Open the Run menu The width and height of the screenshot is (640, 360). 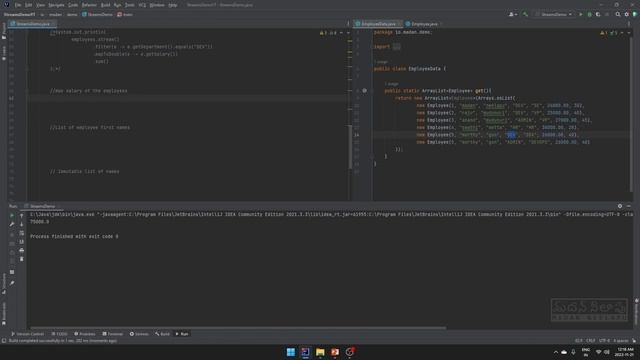point(118,5)
